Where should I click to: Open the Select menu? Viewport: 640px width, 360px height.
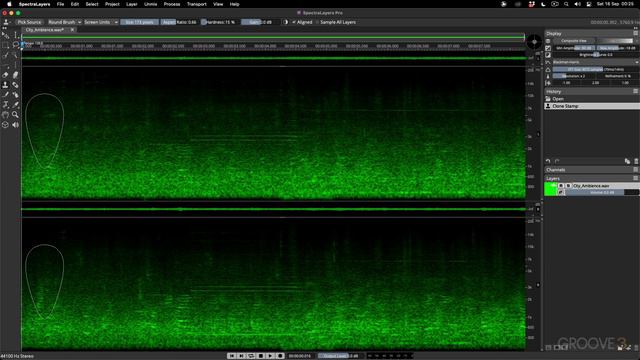[x=92, y=4]
